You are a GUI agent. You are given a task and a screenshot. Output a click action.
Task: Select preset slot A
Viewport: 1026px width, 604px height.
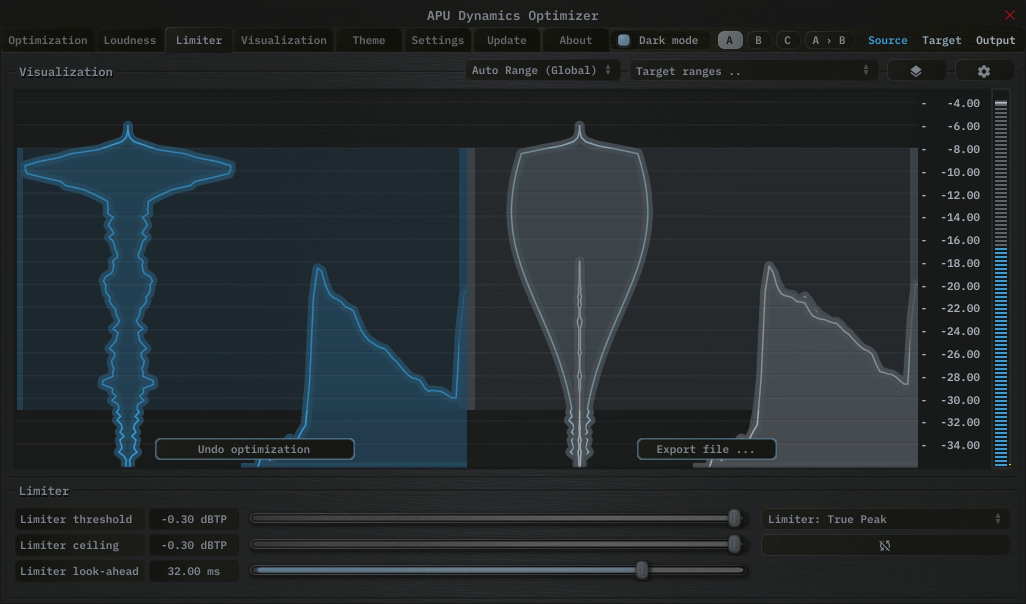[x=730, y=40]
